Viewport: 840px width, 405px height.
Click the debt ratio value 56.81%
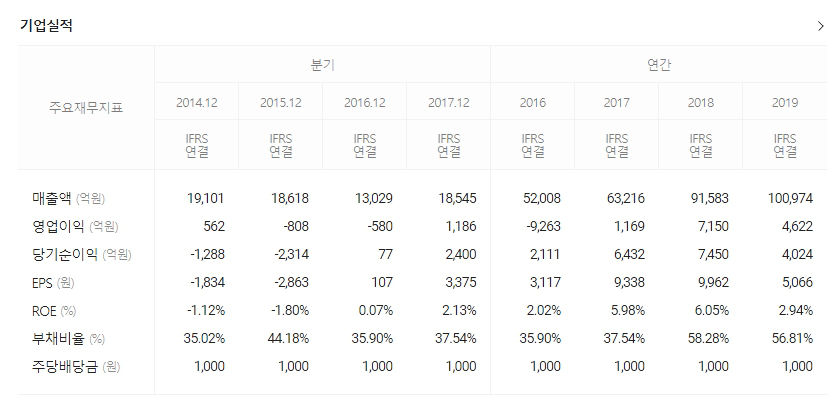point(792,339)
